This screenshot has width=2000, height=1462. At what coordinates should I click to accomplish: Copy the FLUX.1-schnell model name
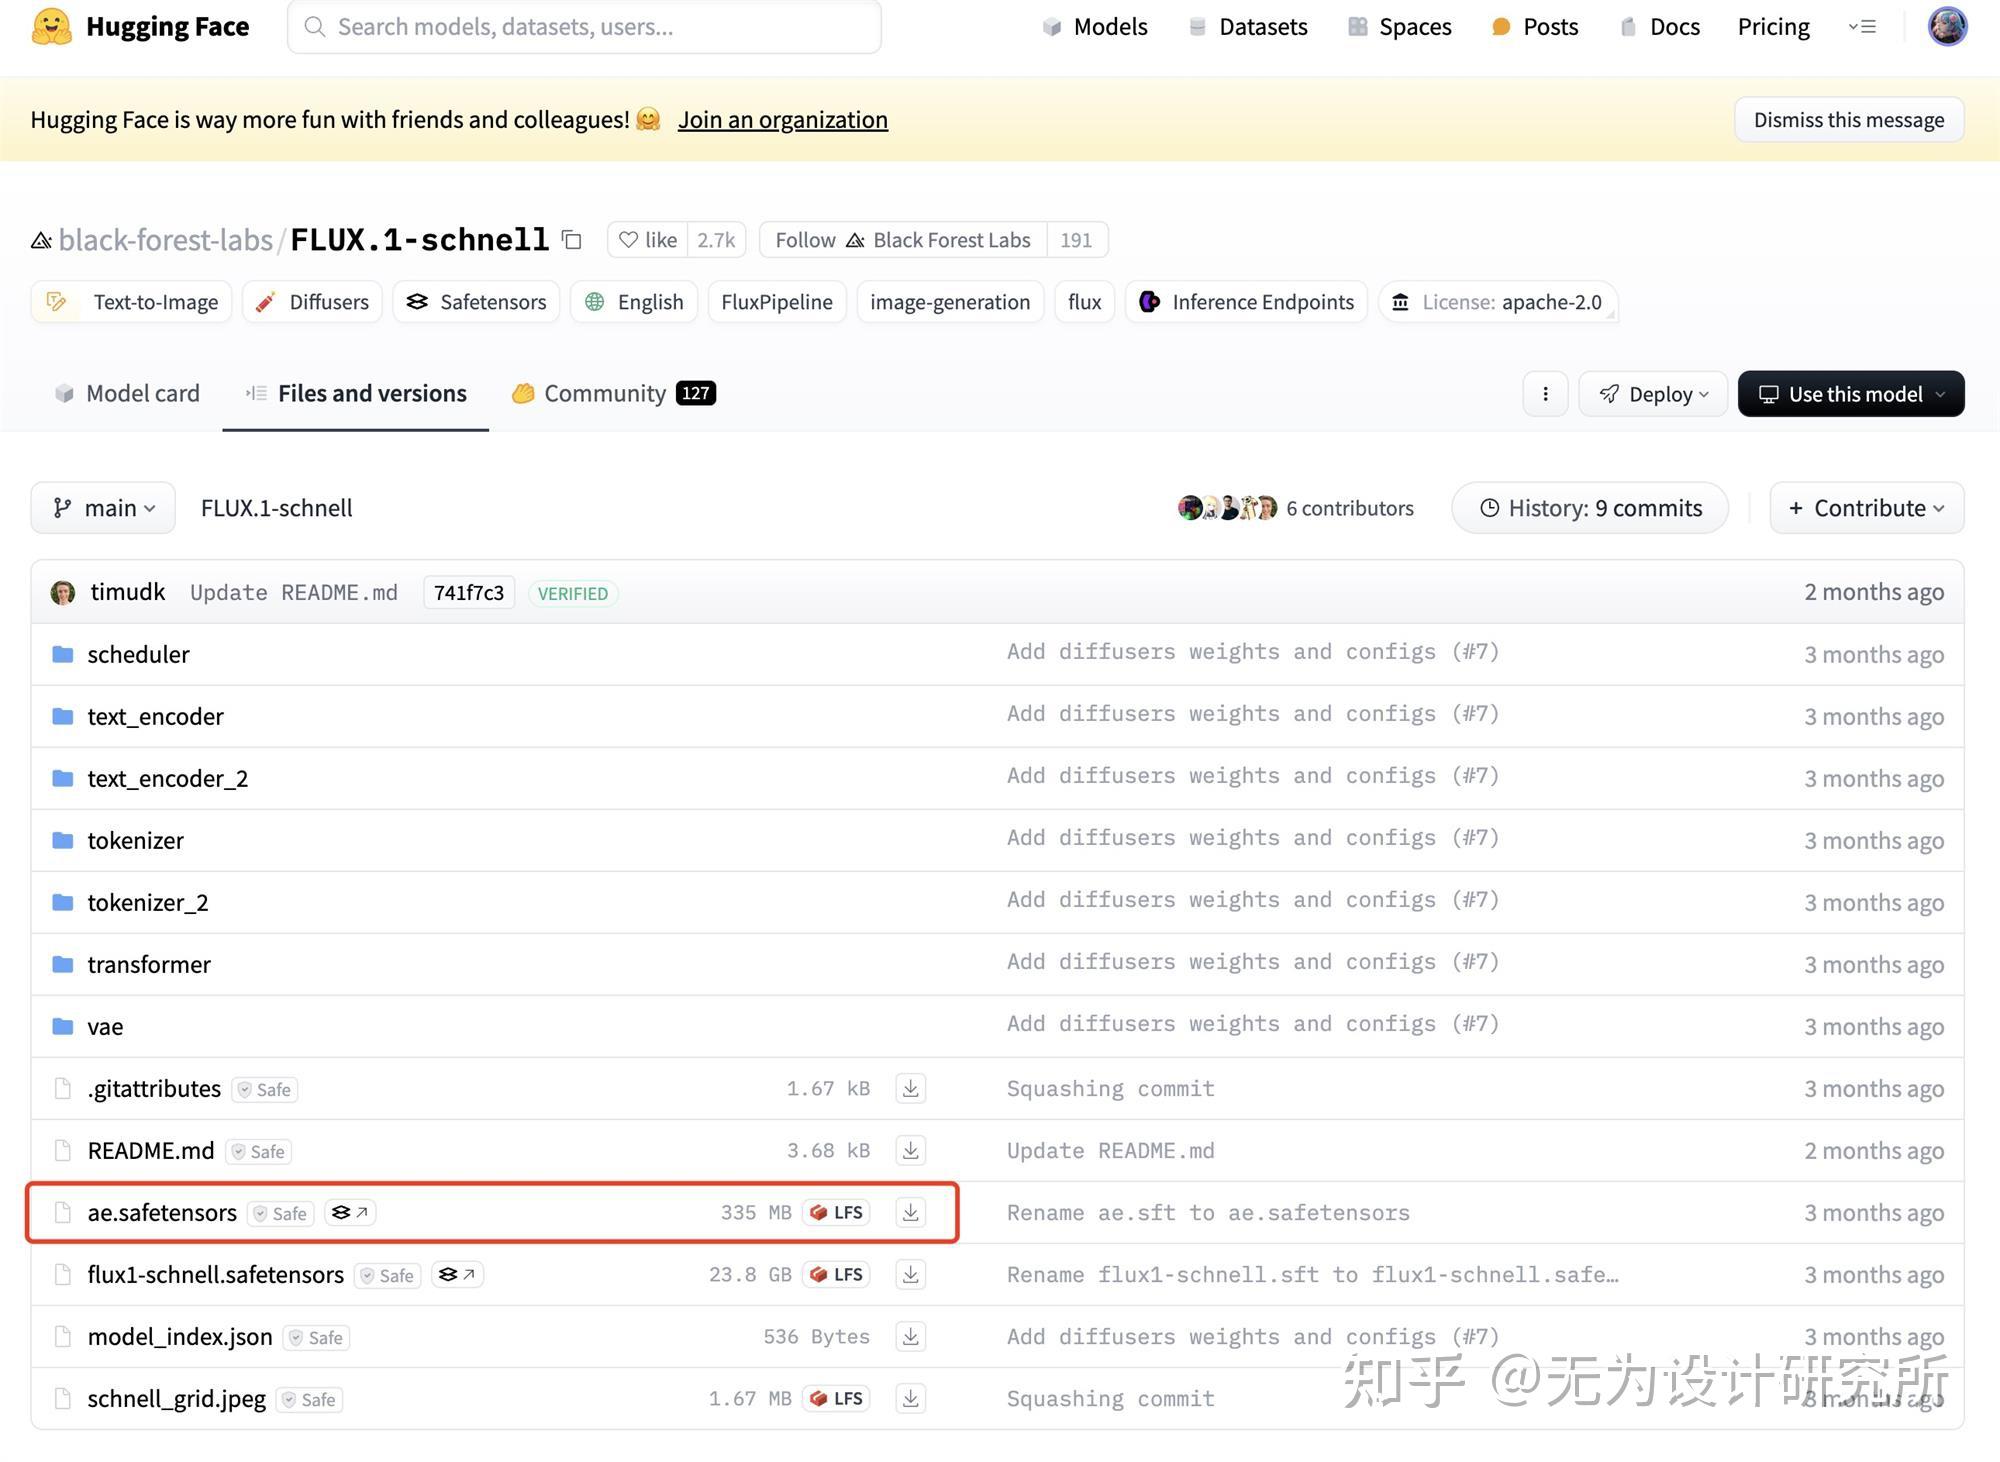pos(570,240)
